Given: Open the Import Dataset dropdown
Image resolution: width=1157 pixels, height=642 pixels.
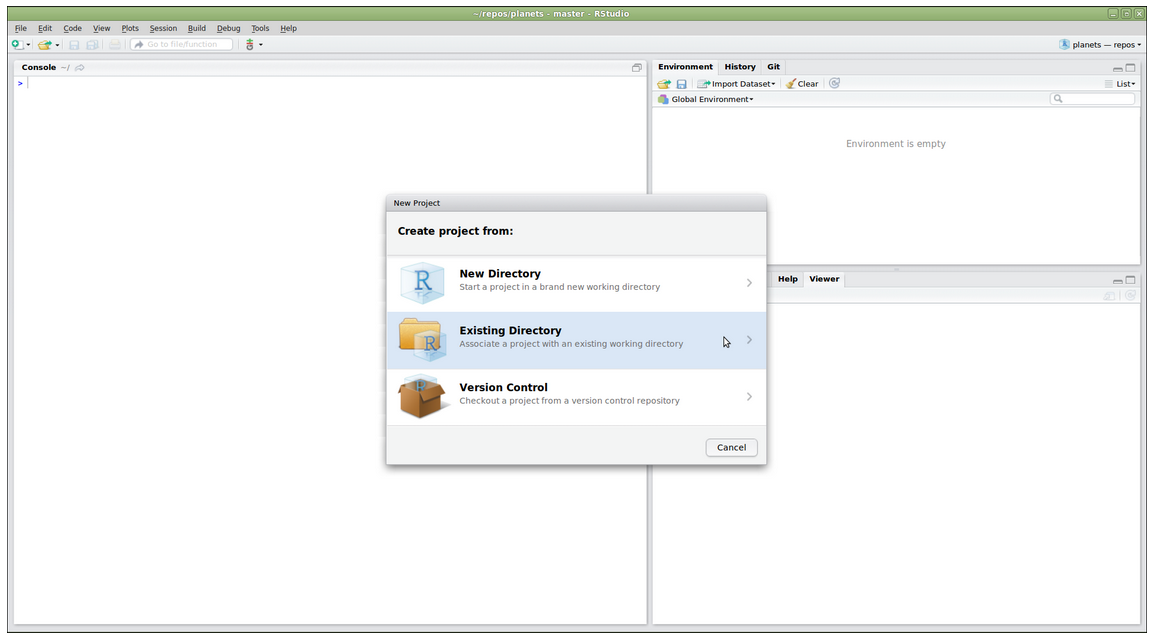Looking at the screenshot, I should (737, 84).
